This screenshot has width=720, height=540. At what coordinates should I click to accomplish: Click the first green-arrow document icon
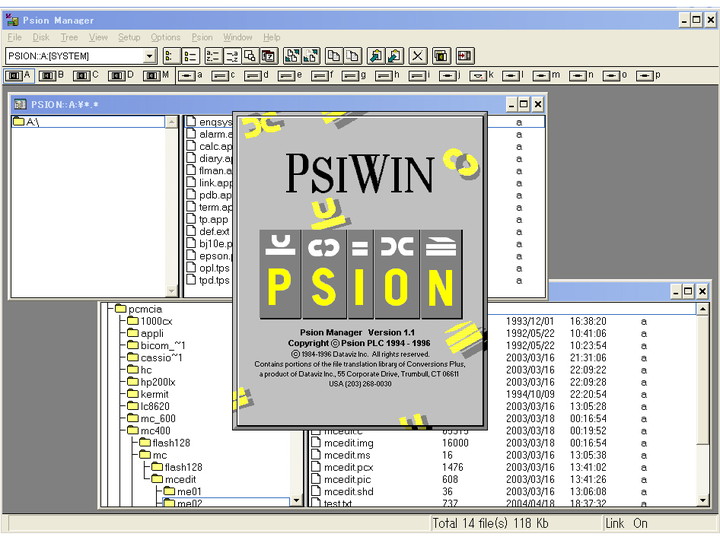tap(376, 56)
